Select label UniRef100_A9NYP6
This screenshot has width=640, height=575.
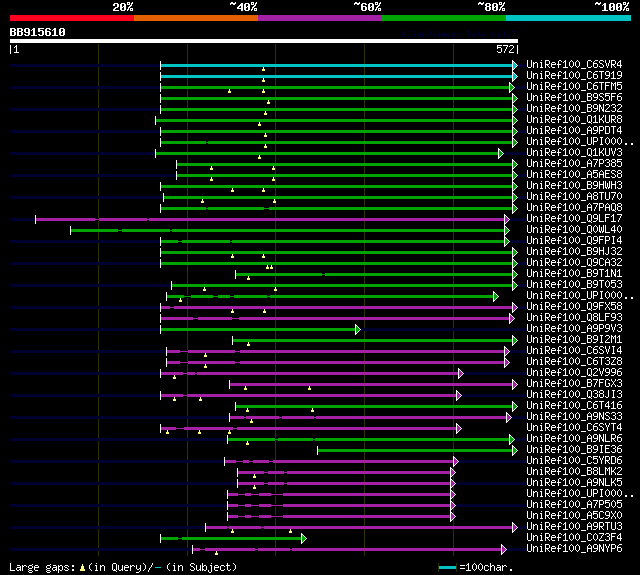(574, 549)
